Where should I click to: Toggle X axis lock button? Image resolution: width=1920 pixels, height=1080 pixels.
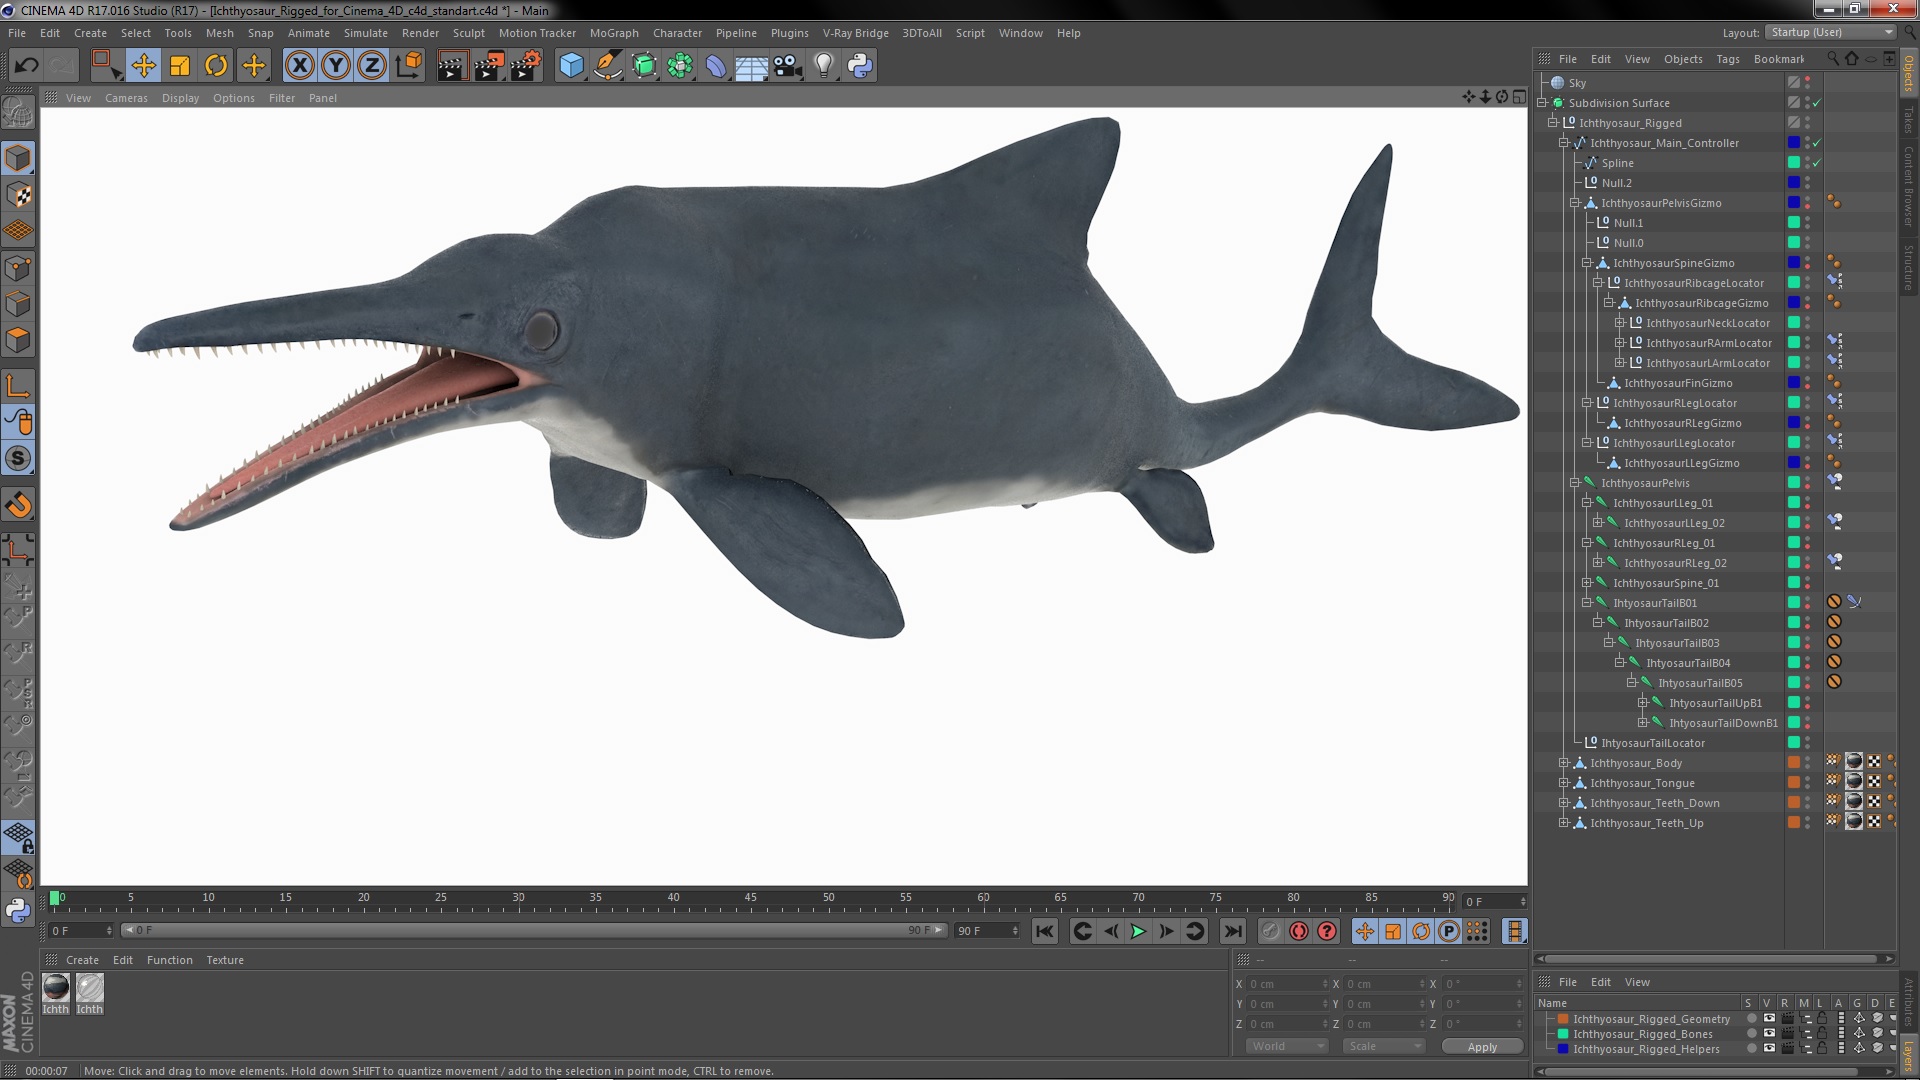click(x=299, y=66)
